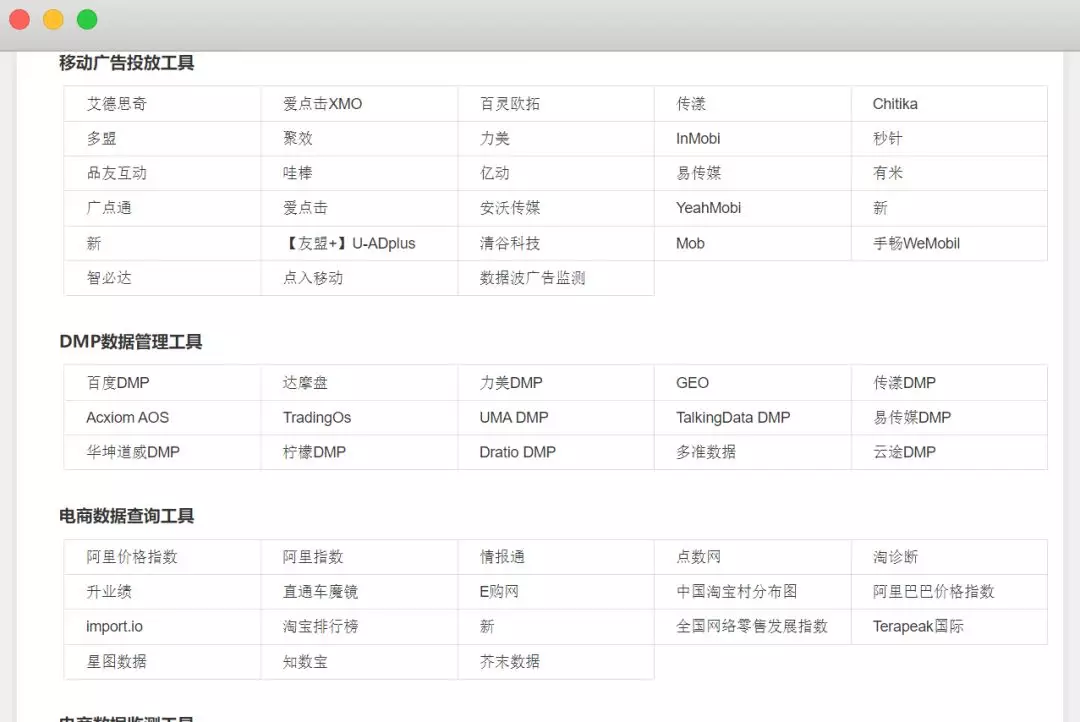Click the 多准数据 link

point(706,452)
